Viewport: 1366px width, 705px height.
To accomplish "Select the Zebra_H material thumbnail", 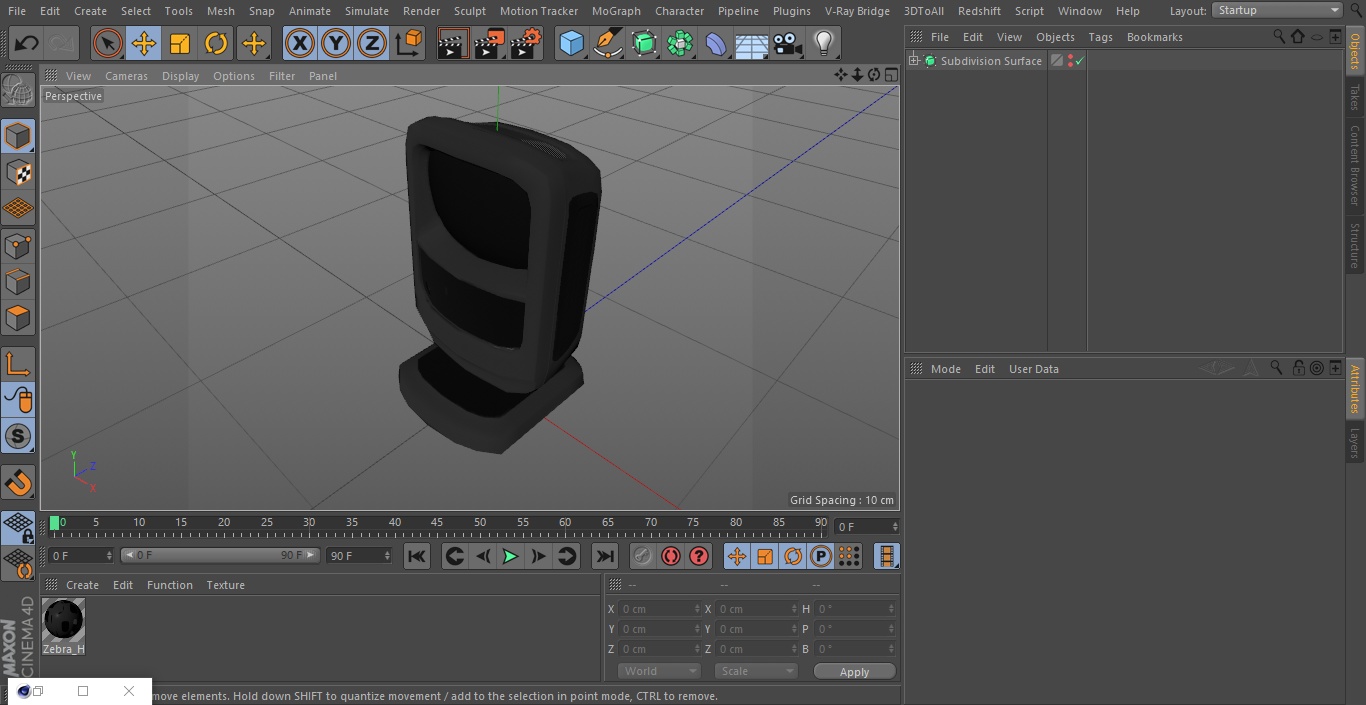I will 63,621.
